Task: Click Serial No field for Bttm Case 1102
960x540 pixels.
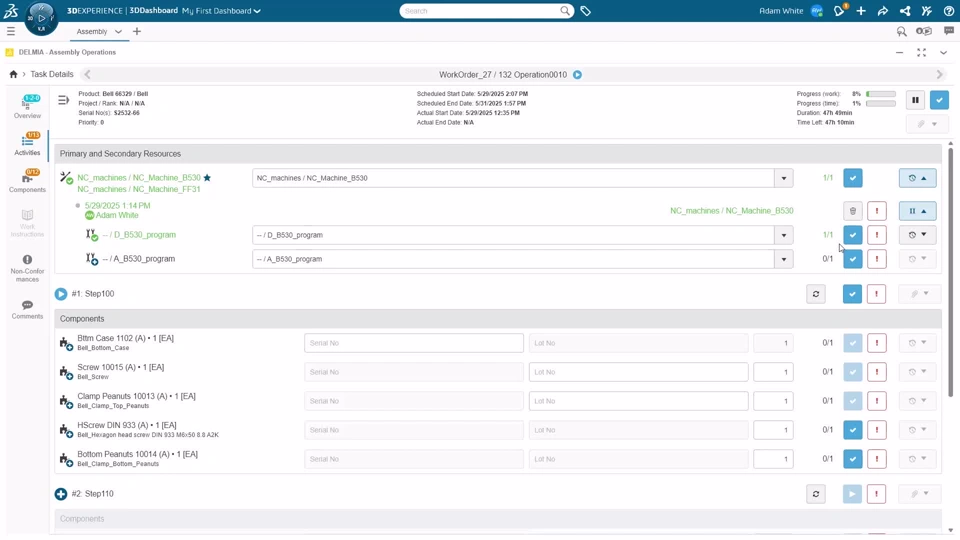Action: coord(414,343)
